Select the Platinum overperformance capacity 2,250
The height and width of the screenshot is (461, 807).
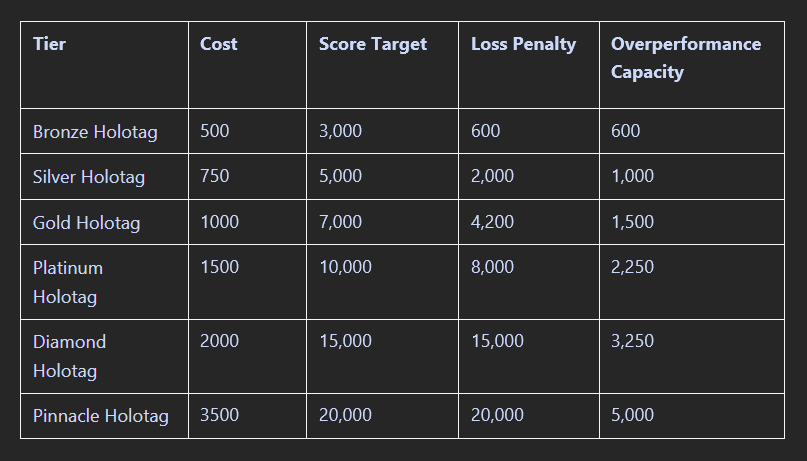(632, 267)
